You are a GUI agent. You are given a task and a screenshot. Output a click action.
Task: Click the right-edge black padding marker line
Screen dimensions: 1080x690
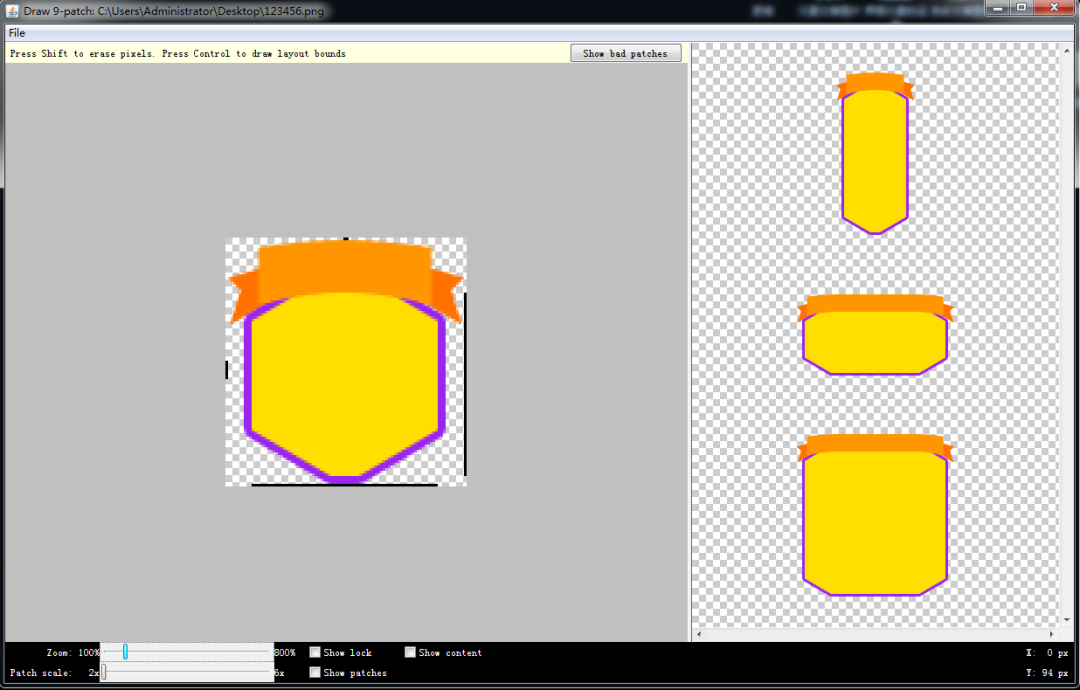click(x=465, y=384)
